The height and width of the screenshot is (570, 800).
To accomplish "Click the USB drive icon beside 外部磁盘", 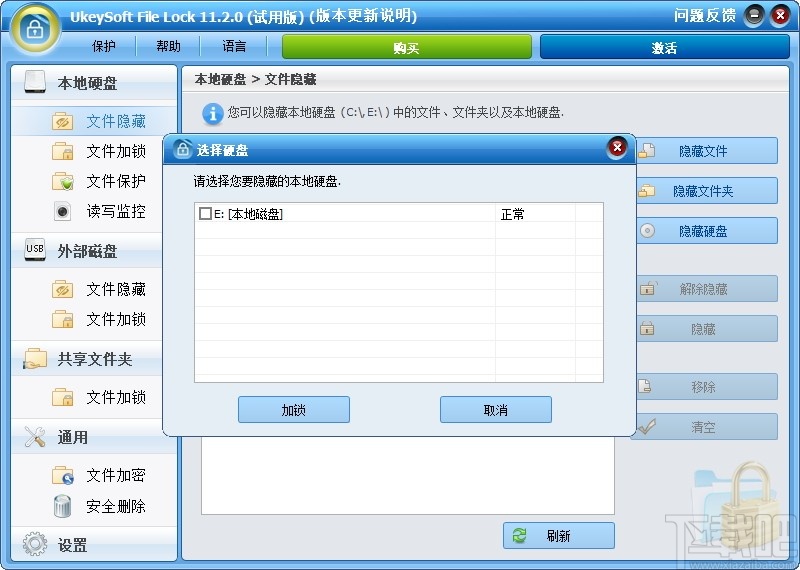I will [35, 250].
